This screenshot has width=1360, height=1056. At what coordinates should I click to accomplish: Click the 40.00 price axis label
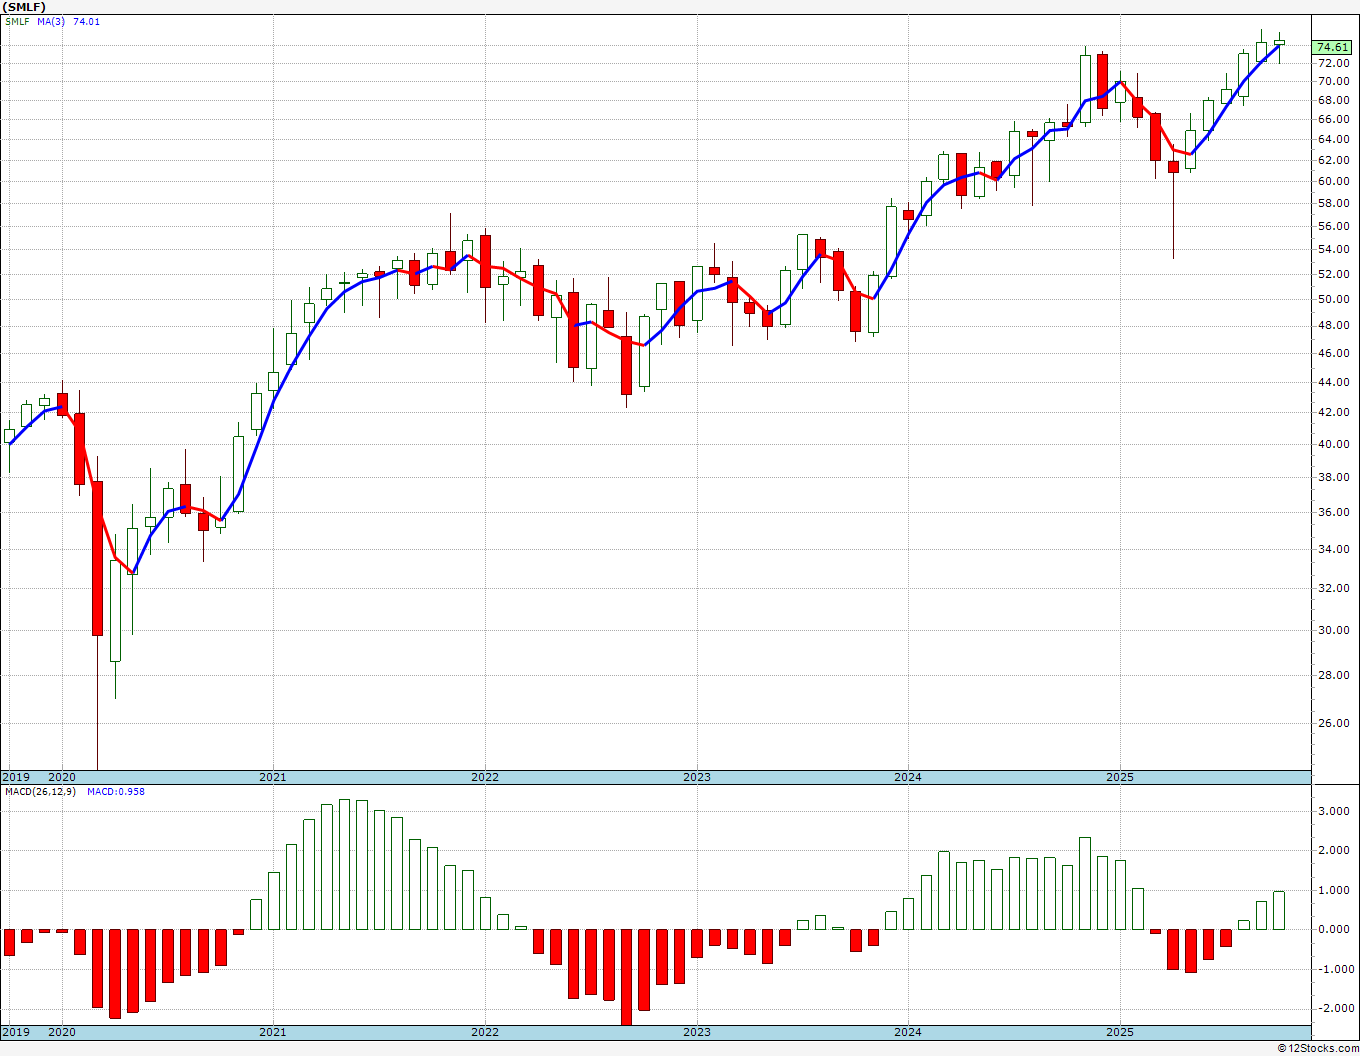pyautogui.click(x=1333, y=444)
